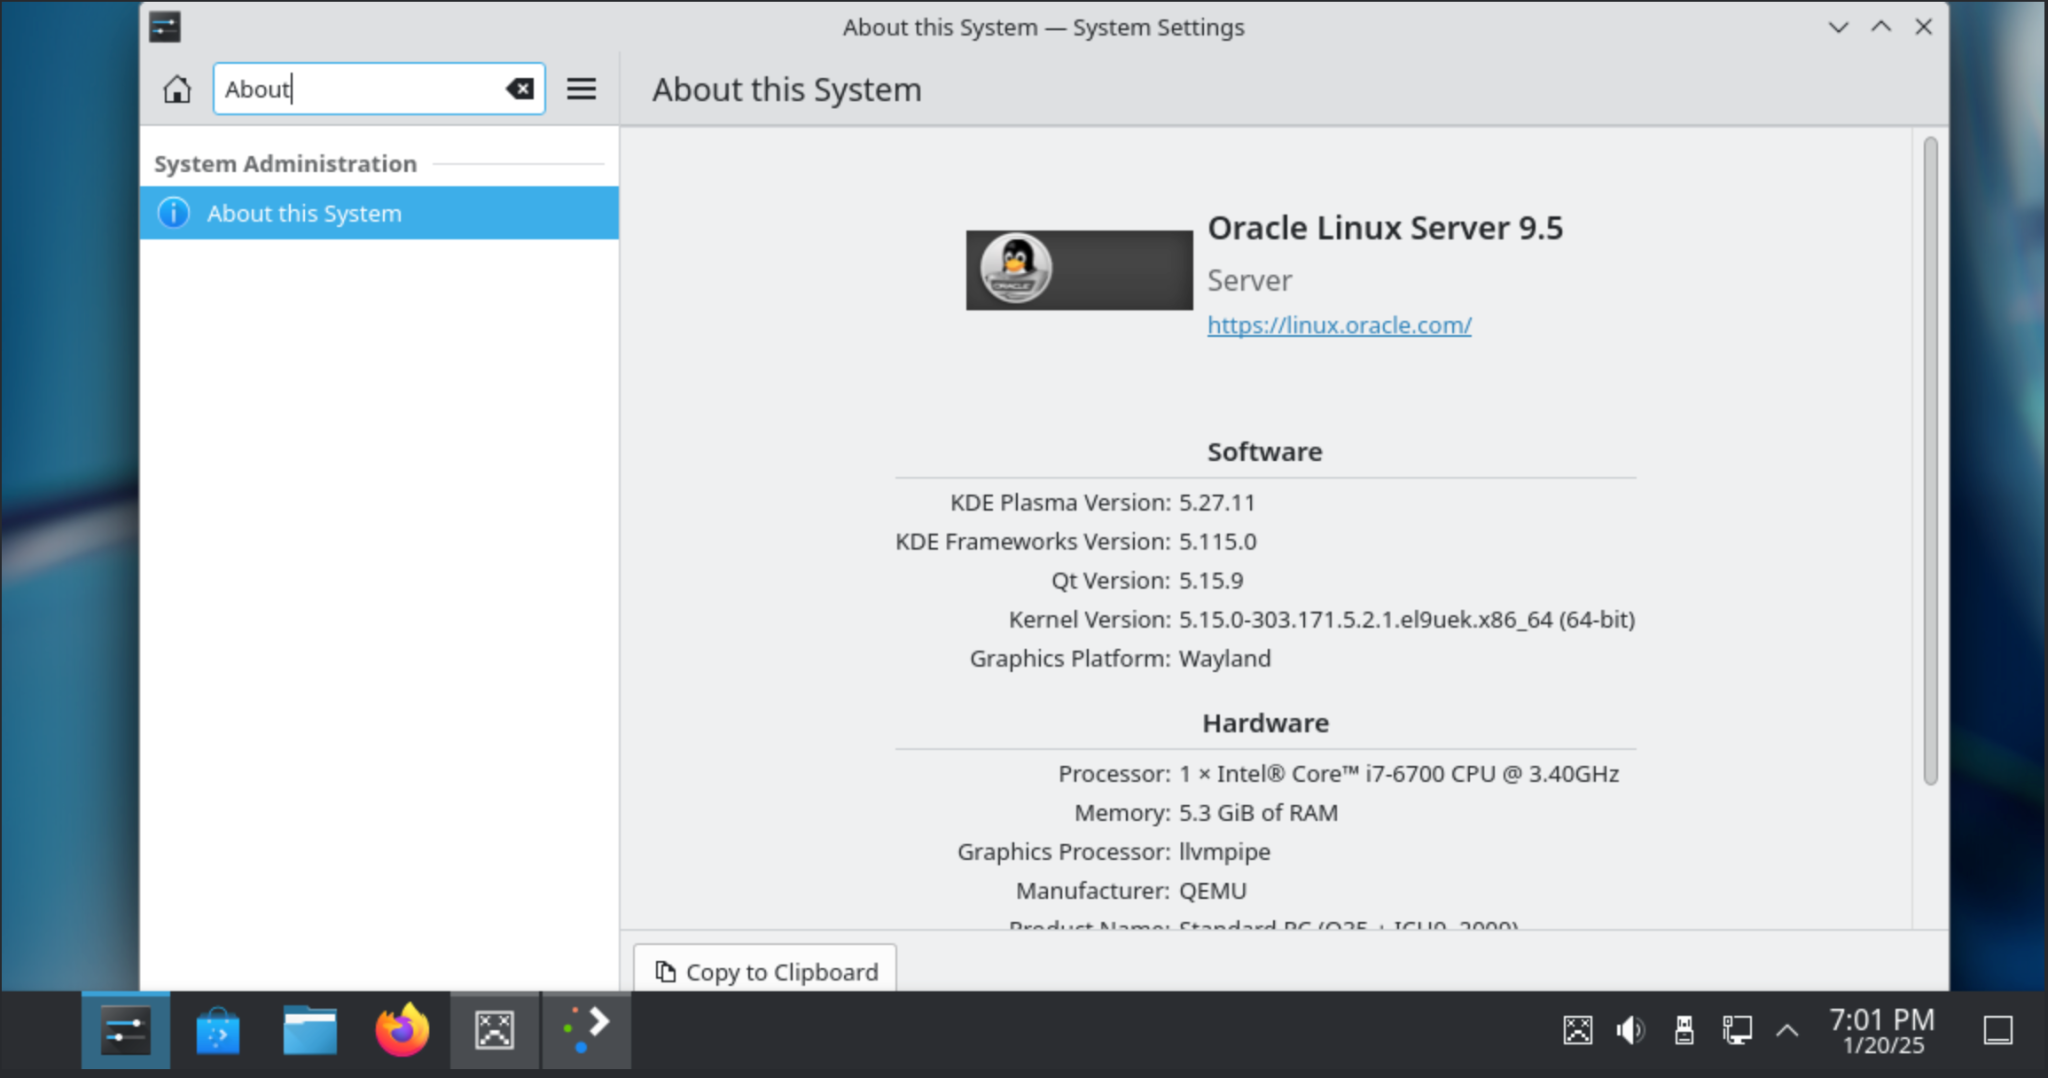Click Copy to Clipboard button
This screenshot has width=2048, height=1078.
pos(765,971)
